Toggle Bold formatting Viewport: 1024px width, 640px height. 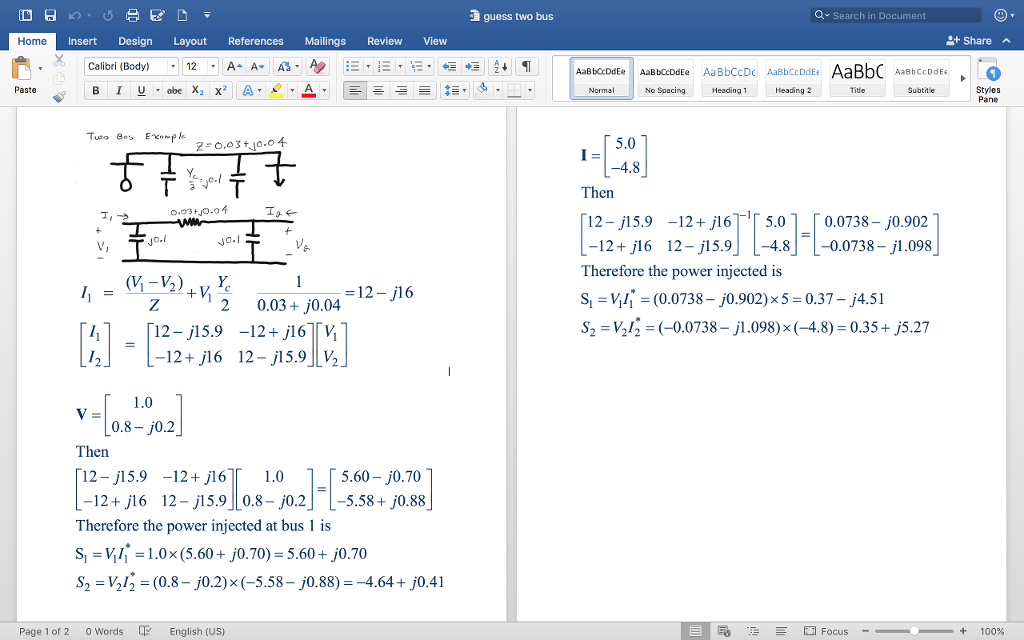(x=96, y=90)
